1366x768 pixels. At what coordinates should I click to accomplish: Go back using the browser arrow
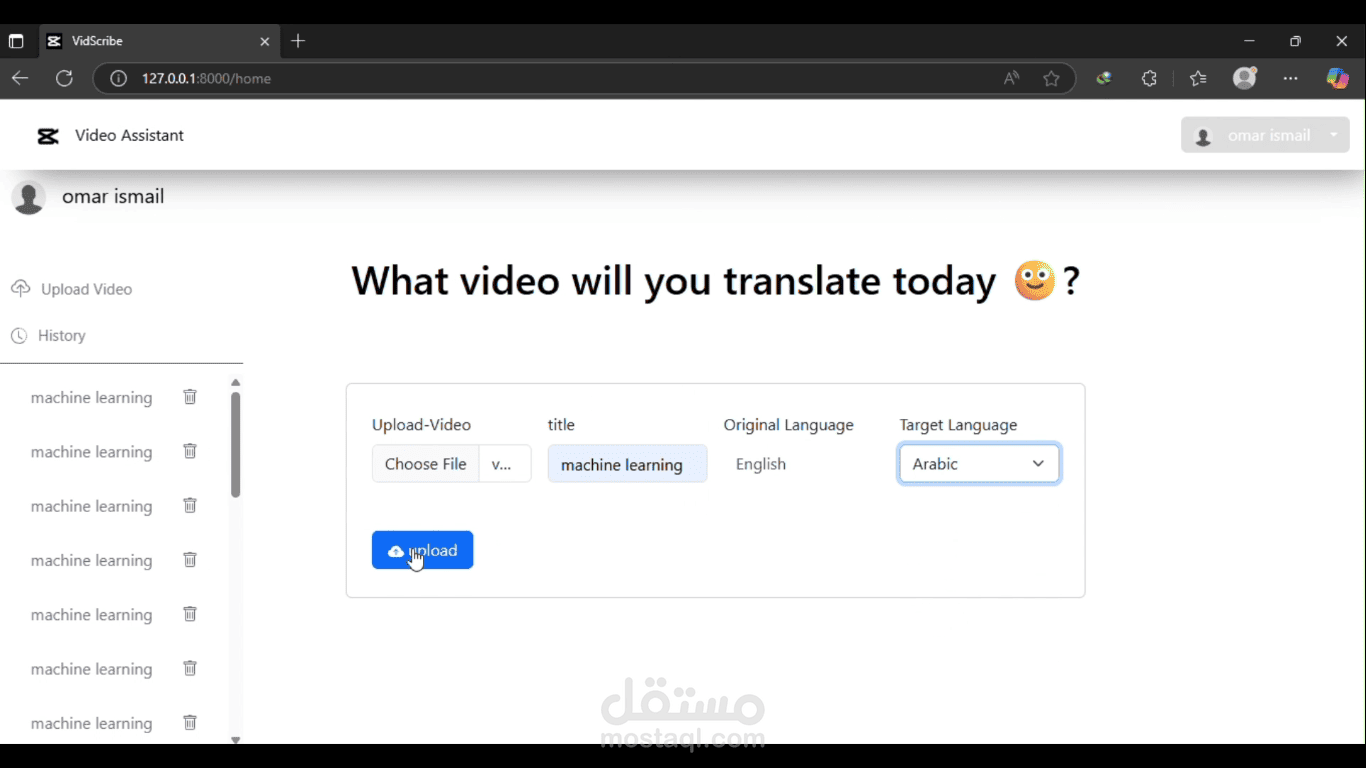click(x=20, y=78)
